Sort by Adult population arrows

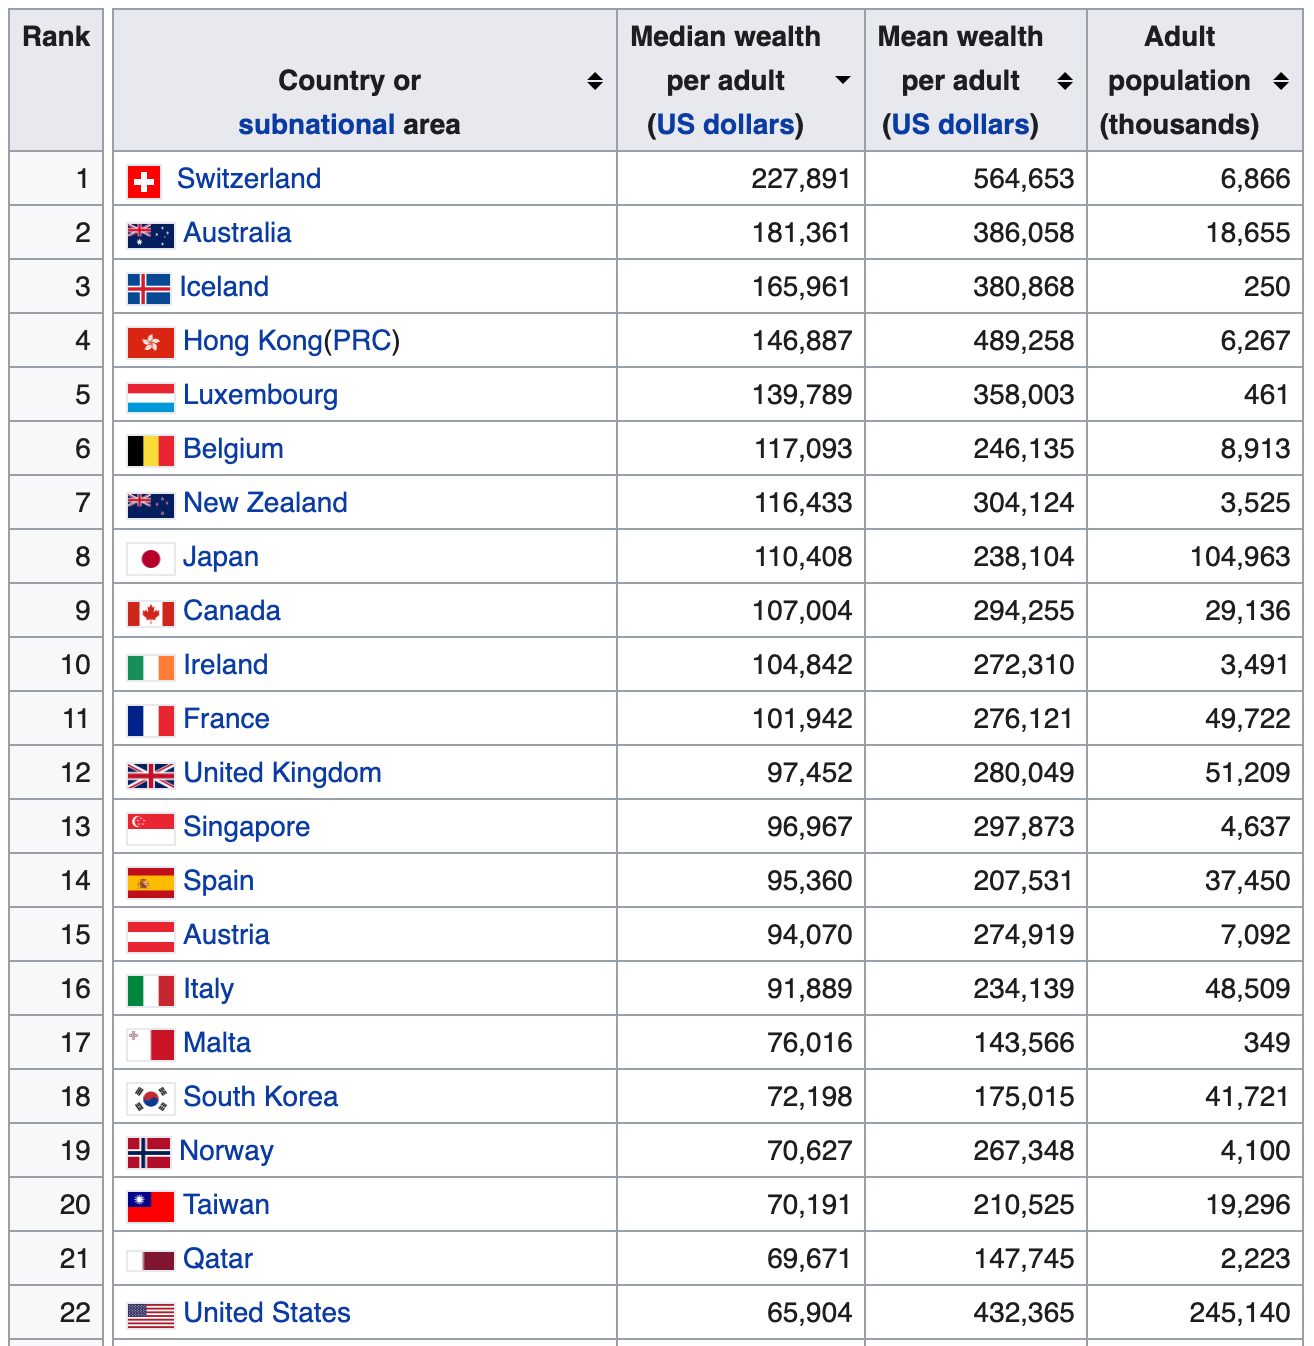[1281, 81]
